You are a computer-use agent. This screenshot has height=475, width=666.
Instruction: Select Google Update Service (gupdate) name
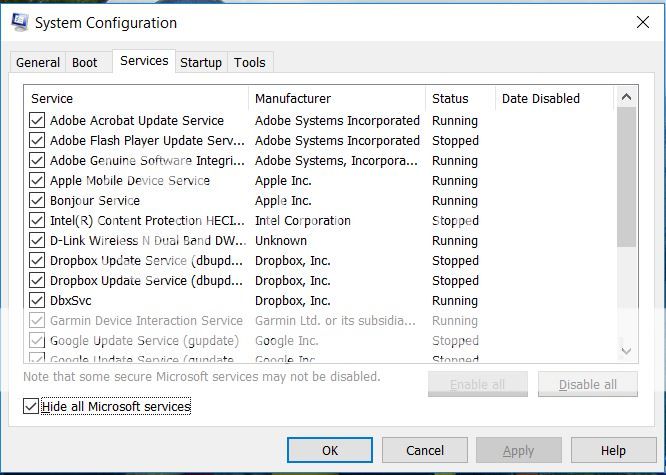coord(144,340)
